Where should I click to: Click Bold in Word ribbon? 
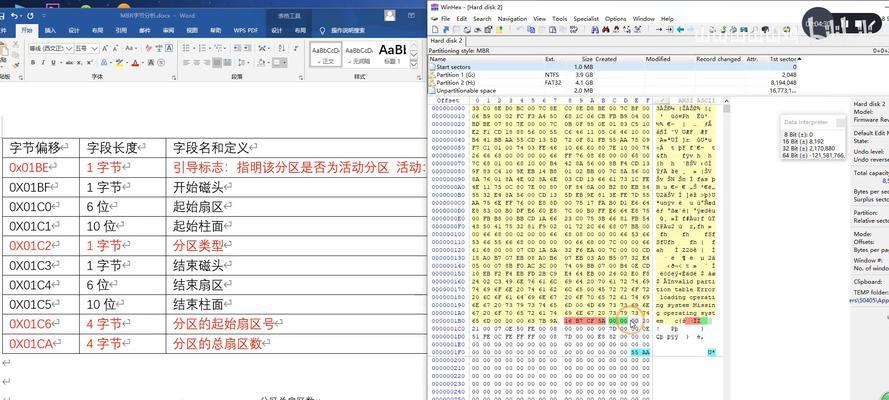(x=33, y=62)
